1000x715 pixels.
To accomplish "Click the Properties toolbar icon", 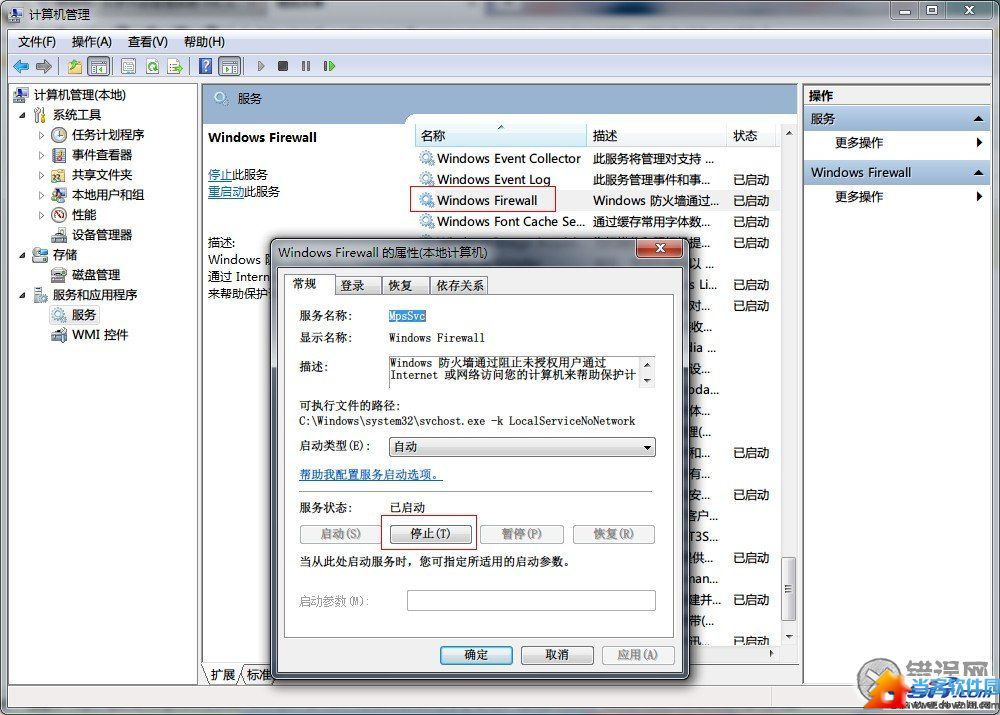I will click(x=128, y=66).
